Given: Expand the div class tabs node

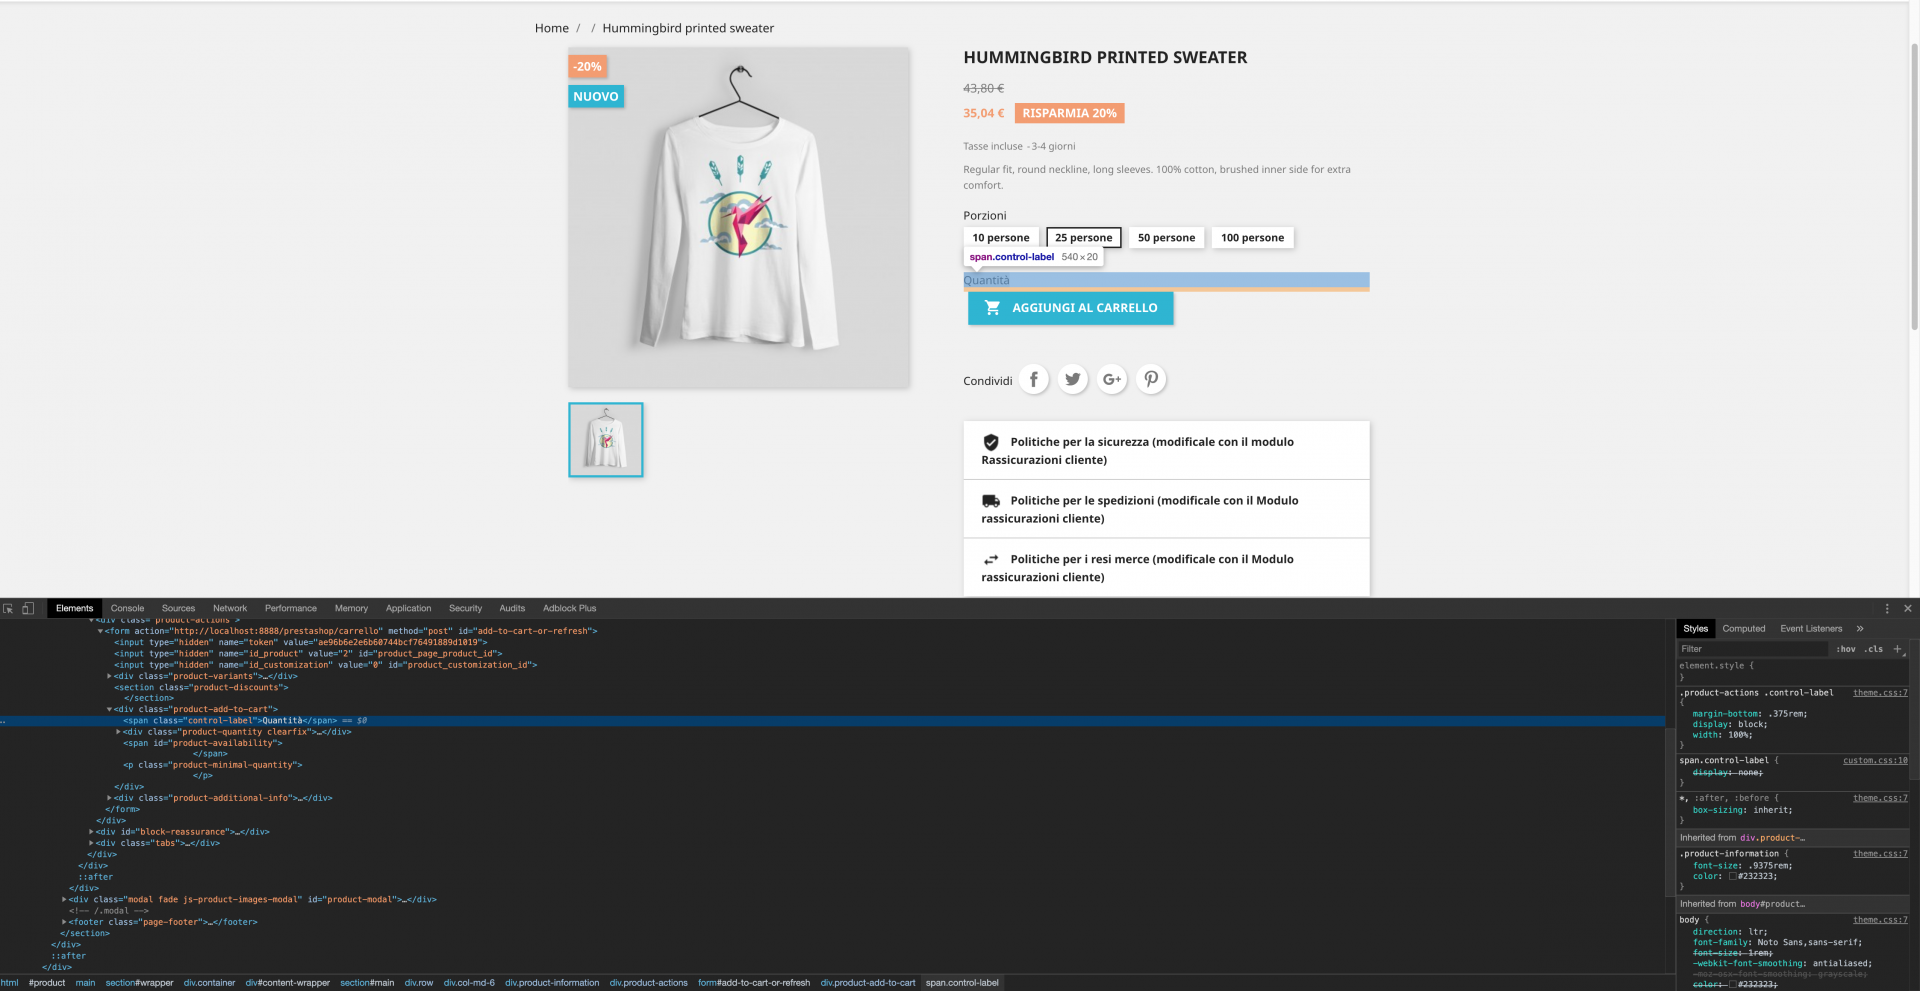Looking at the screenshot, I should 91,843.
